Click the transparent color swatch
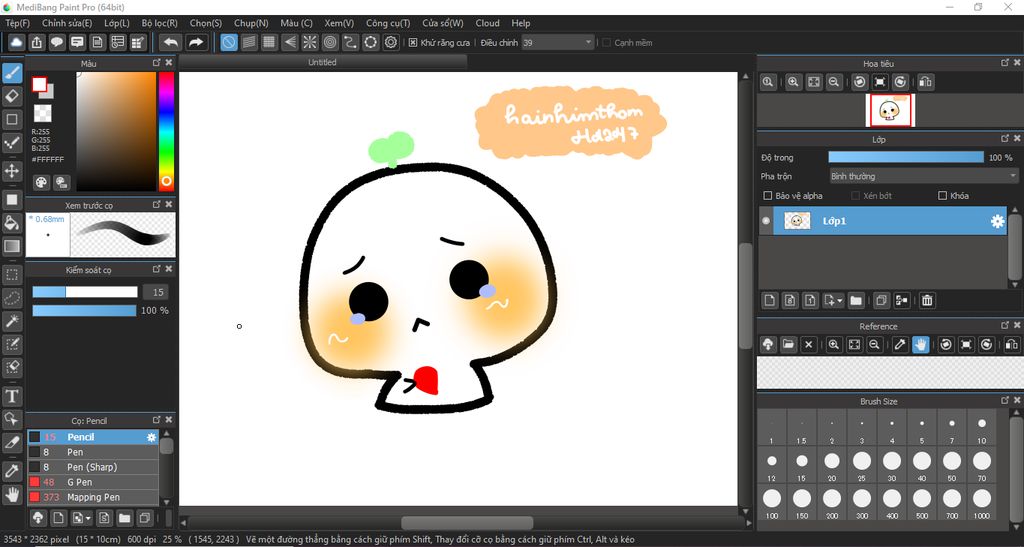 point(42,114)
